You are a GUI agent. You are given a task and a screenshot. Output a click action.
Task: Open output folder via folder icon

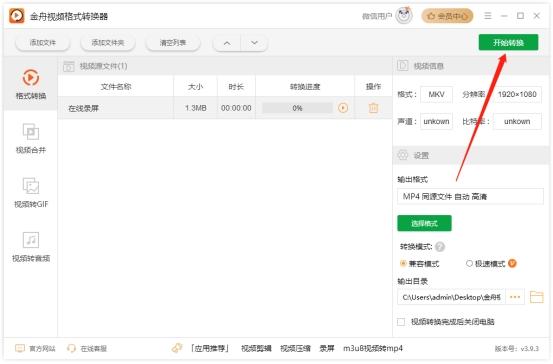click(536, 297)
